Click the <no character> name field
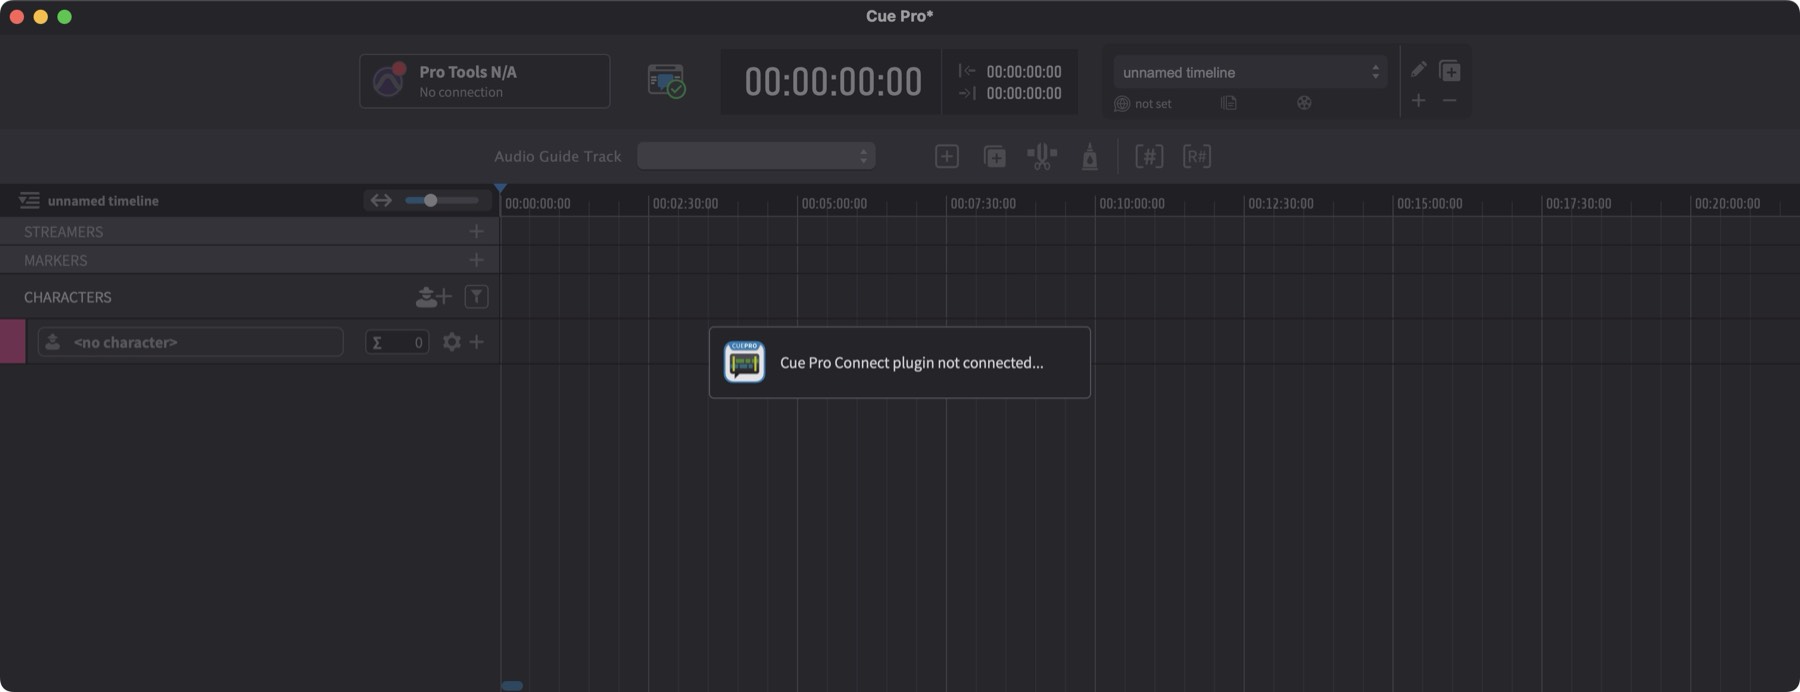The width and height of the screenshot is (1800, 692). pos(190,342)
